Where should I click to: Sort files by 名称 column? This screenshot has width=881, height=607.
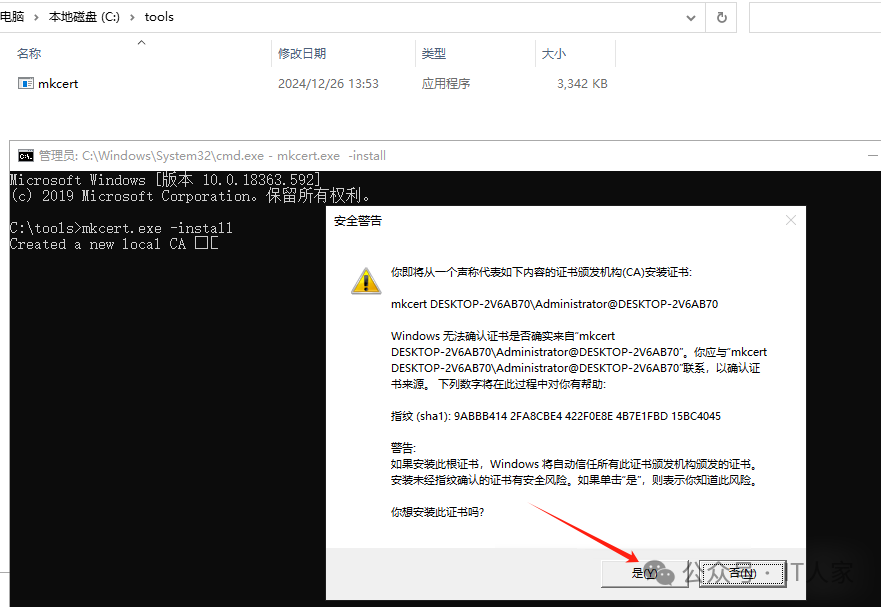pyautogui.click(x=29, y=53)
